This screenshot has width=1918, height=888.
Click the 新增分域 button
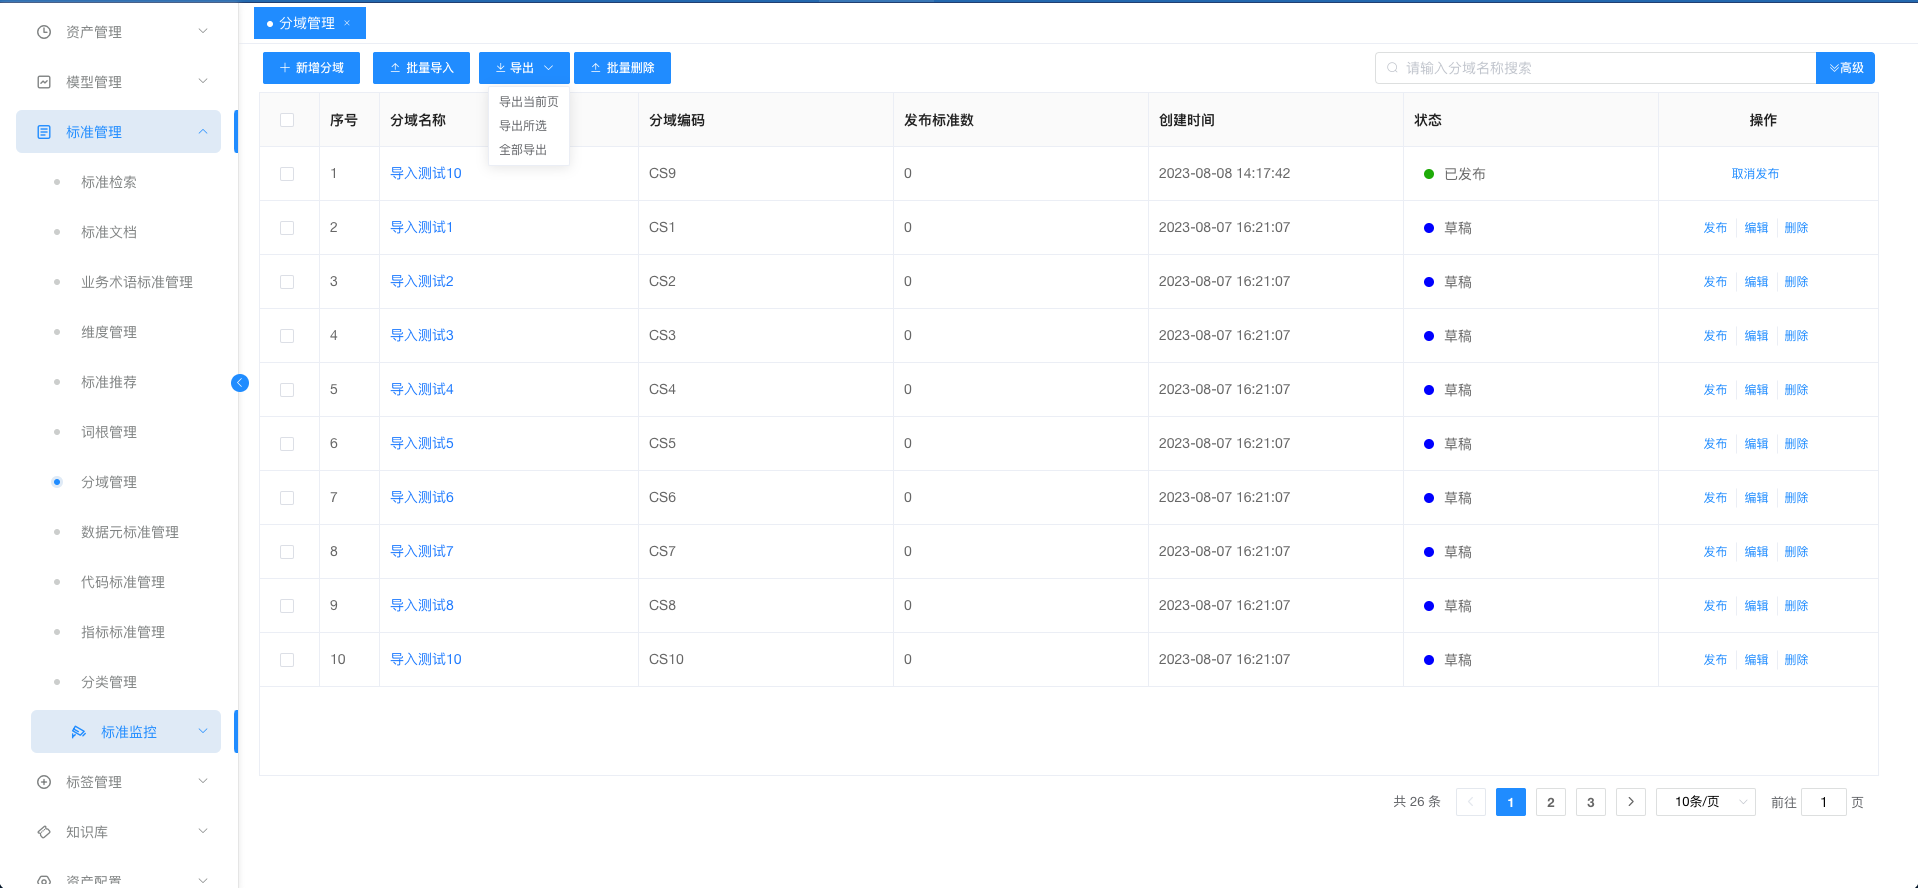pos(311,68)
